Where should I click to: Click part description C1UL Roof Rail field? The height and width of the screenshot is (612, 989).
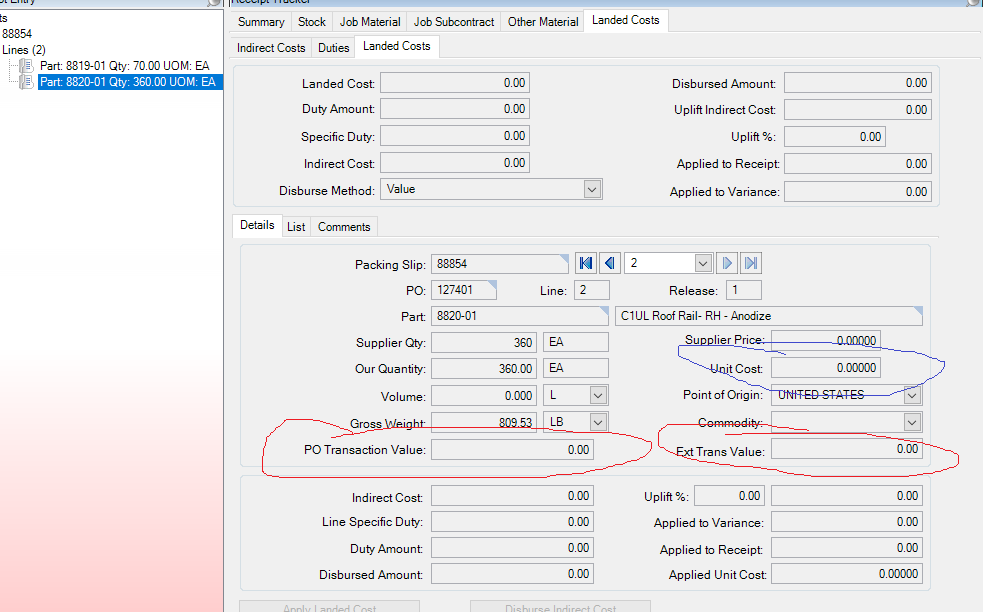[x=769, y=316]
